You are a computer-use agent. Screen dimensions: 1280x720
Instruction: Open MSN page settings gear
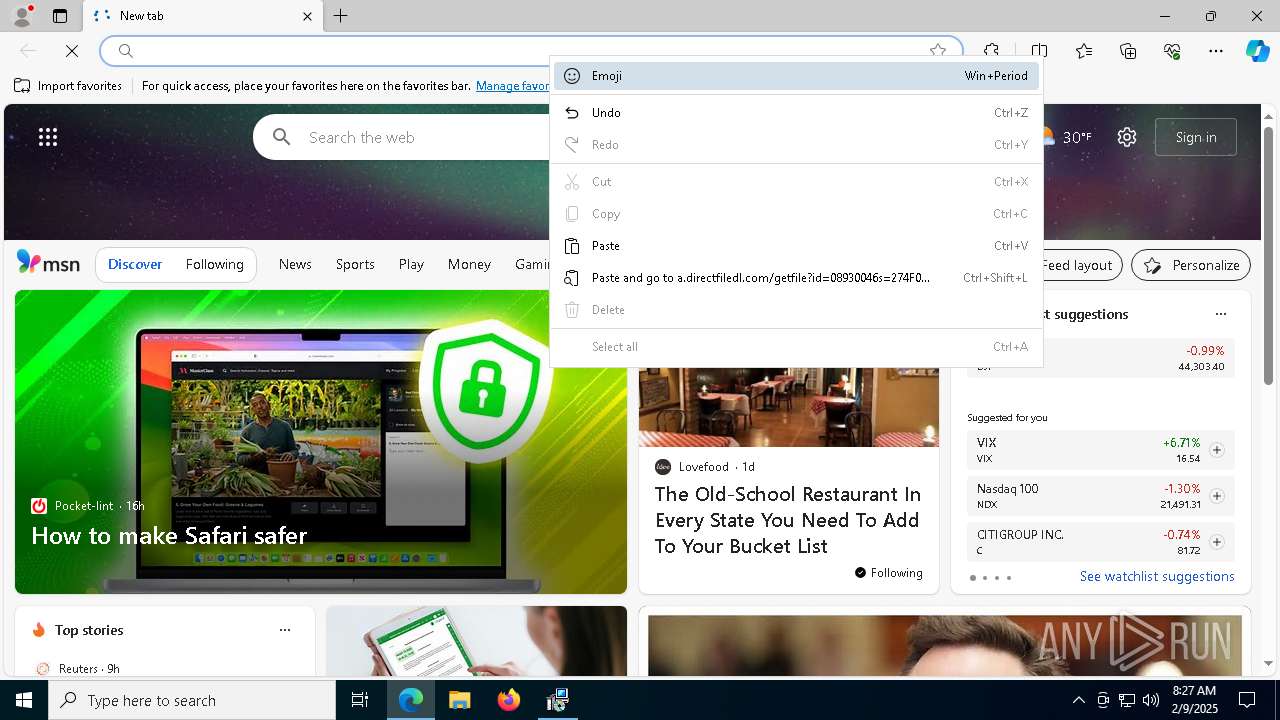1127,137
